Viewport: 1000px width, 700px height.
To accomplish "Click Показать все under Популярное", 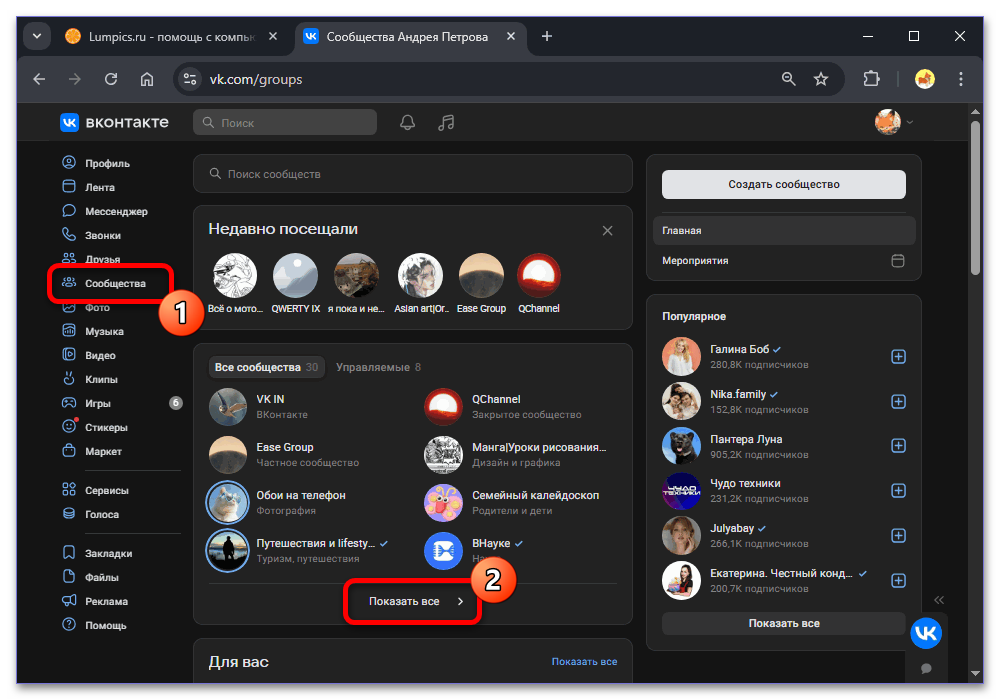I will coord(784,623).
